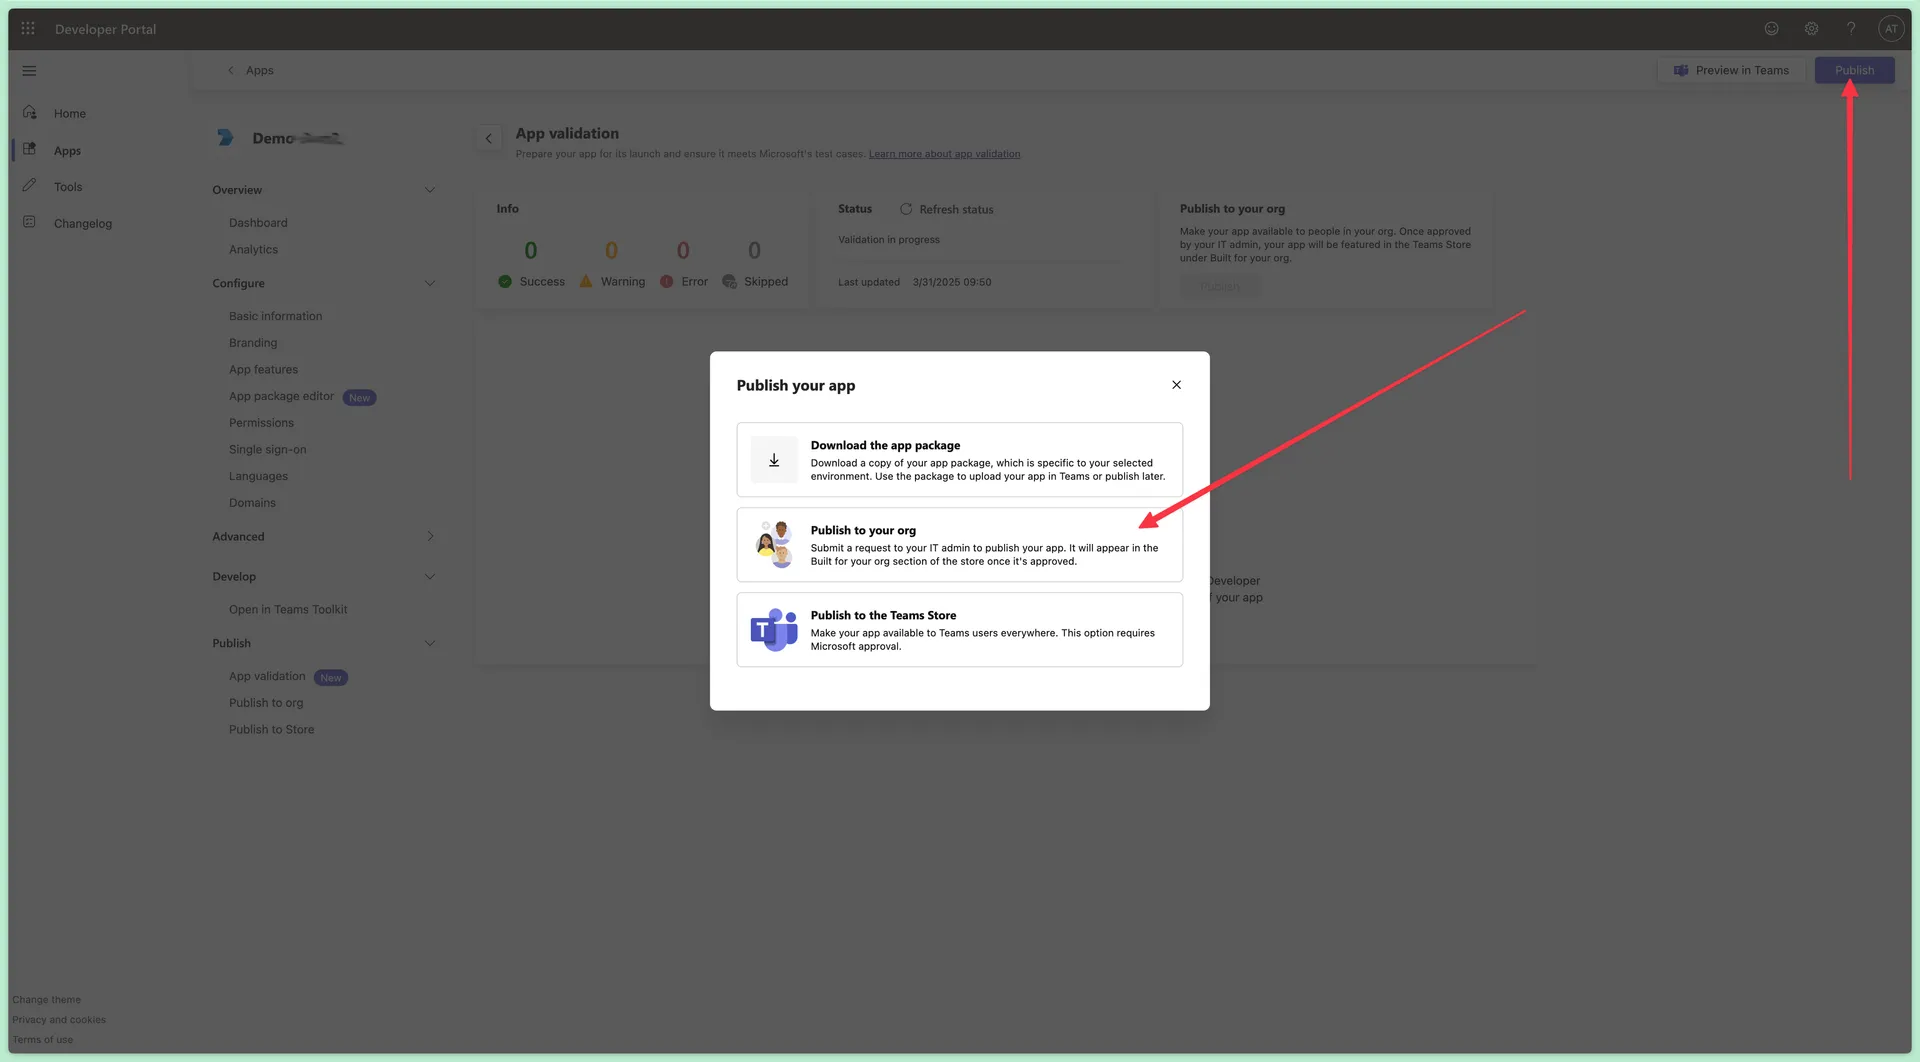Open the Domains page
Viewport: 1920px width, 1062px height.
tap(252, 503)
